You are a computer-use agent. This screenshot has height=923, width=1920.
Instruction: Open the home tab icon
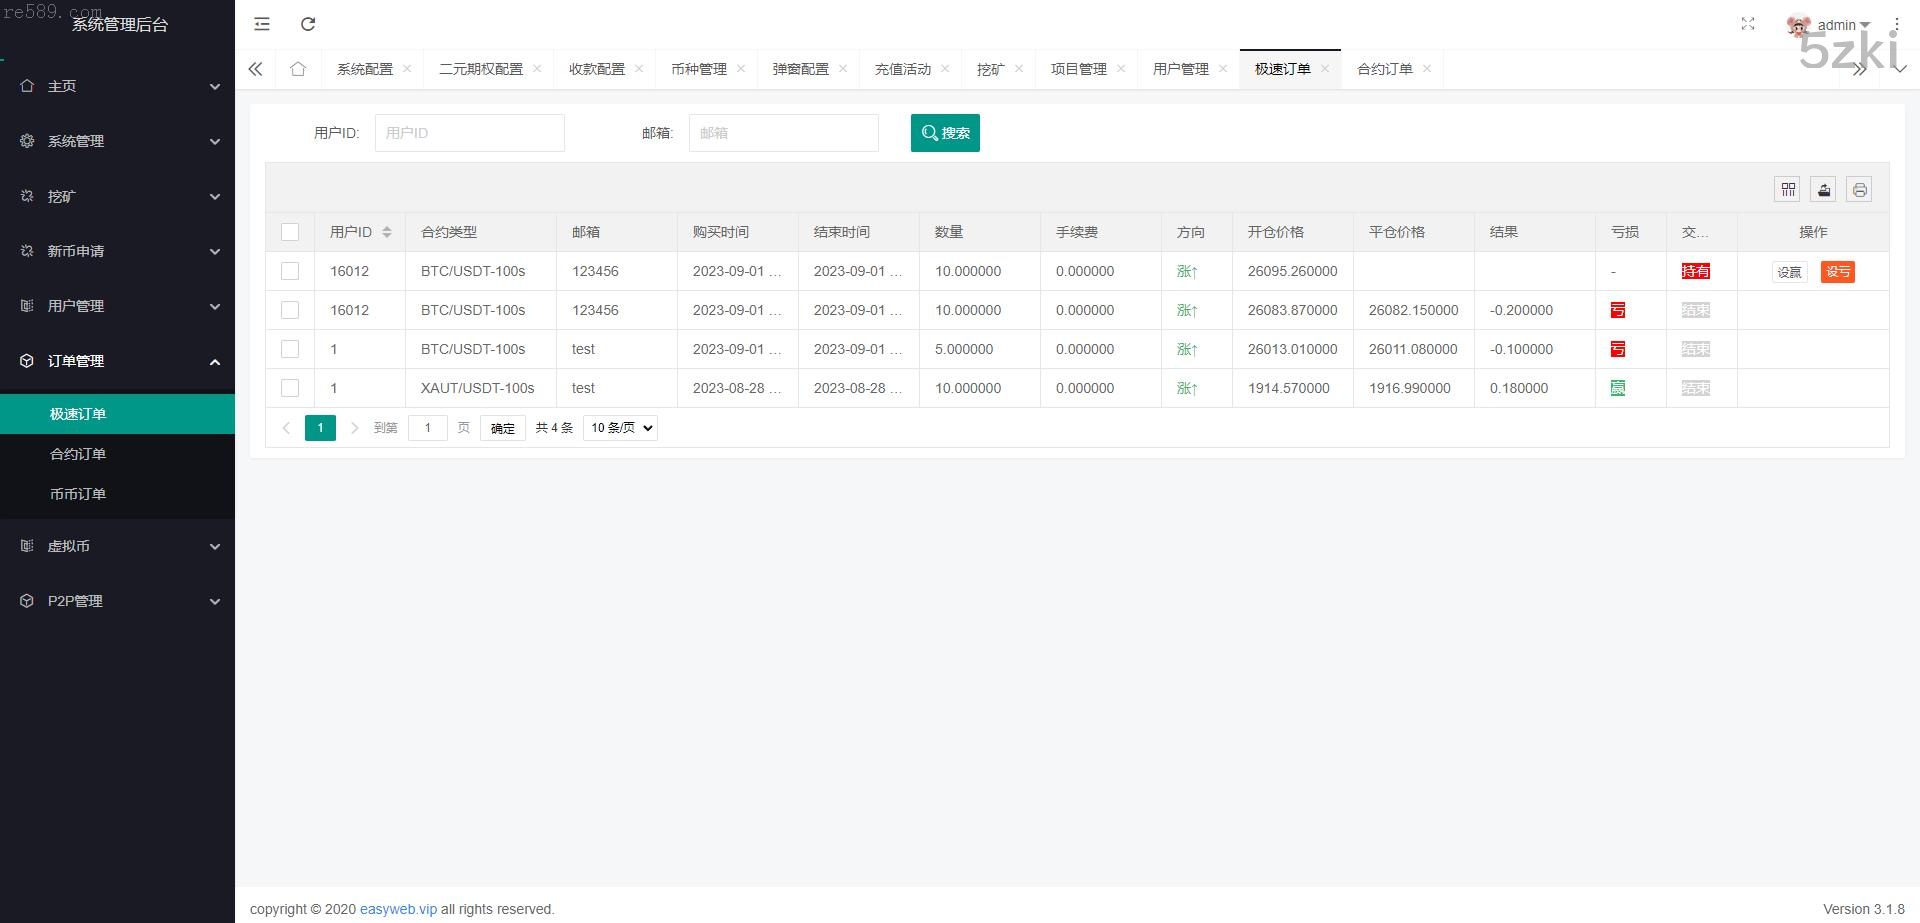click(298, 69)
